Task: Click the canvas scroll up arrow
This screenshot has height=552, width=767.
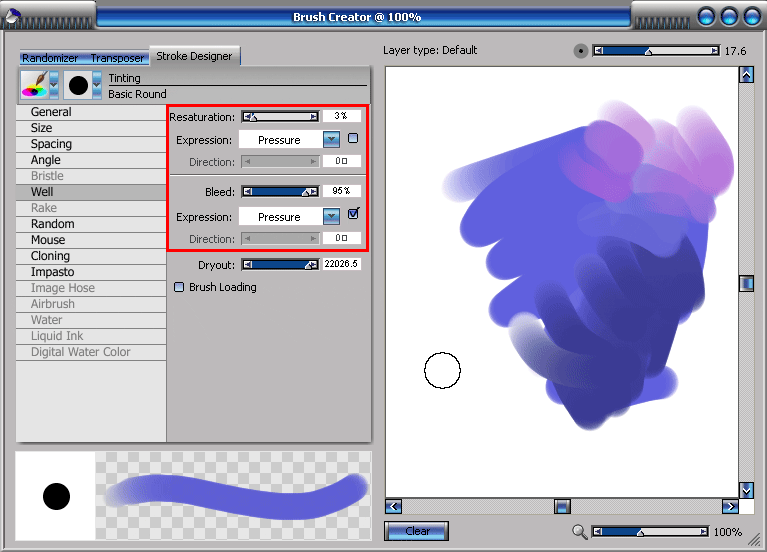Action: click(746, 75)
